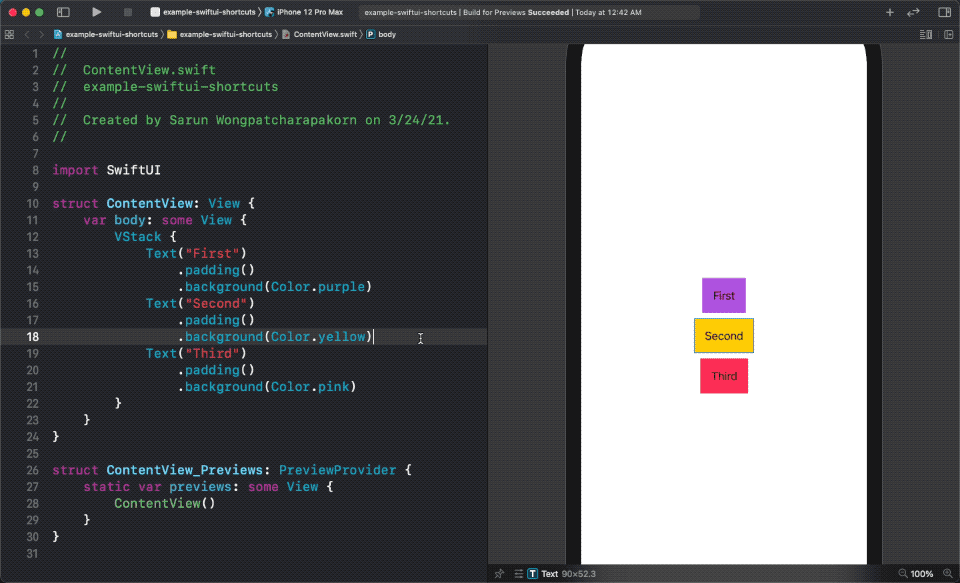Open editor options above the code editor
This screenshot has height=583, width=960.
pos(925,34)
